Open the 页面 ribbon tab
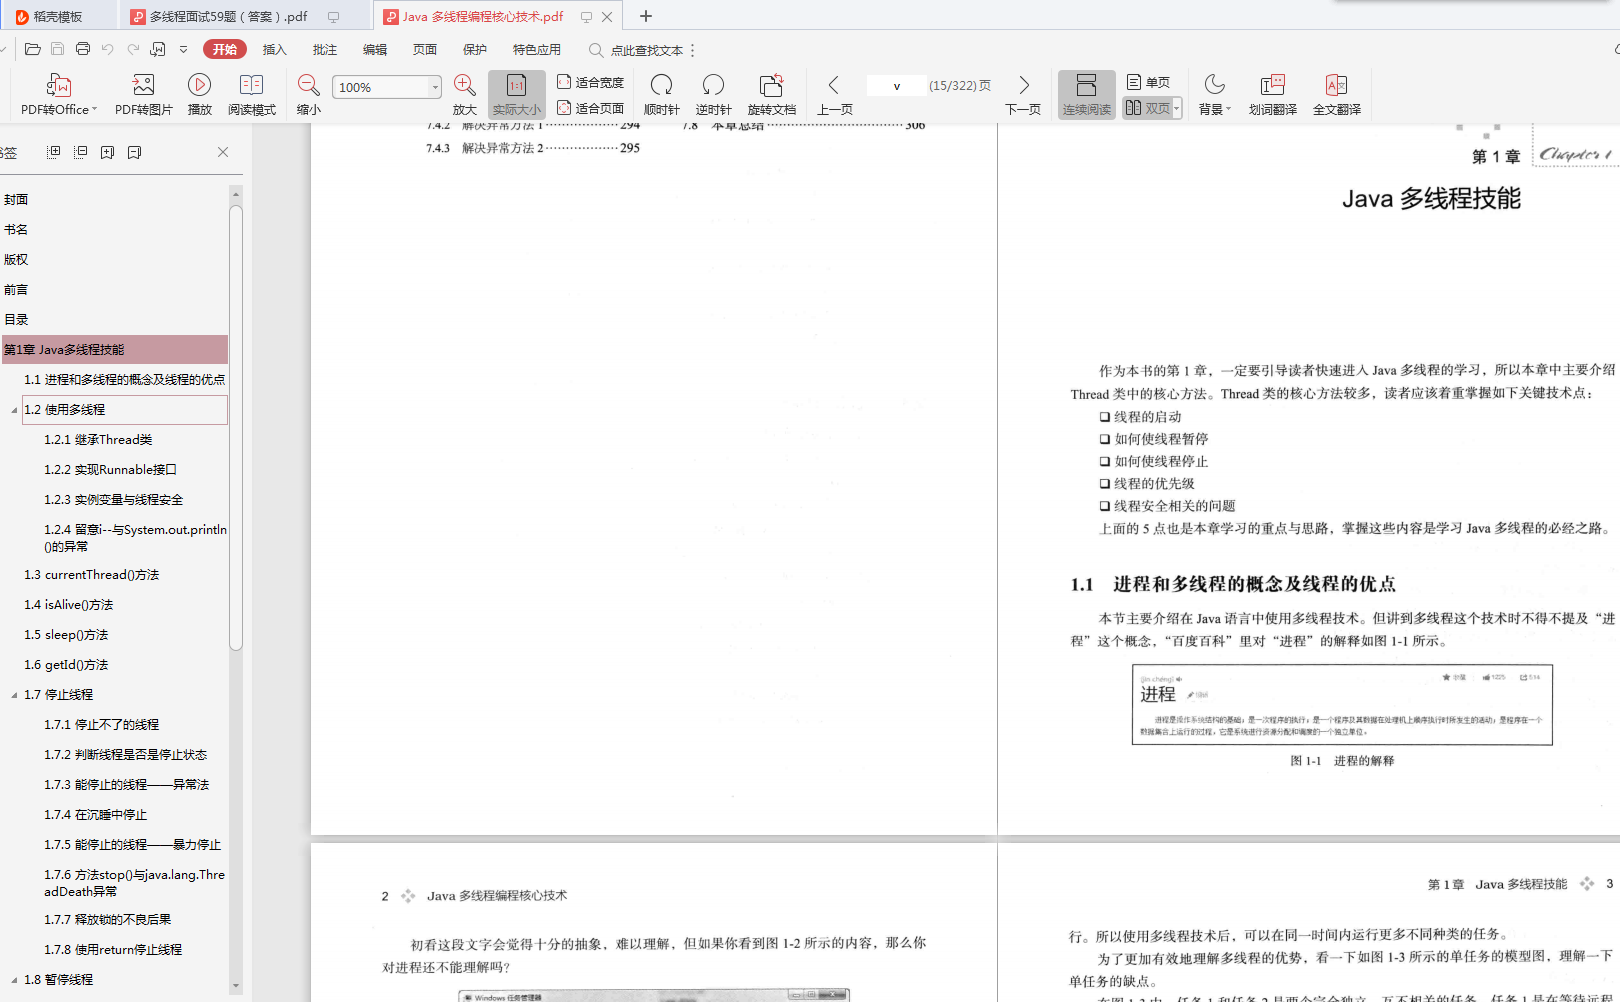Image resolution: width=1620 pixels, height=1002 pixels. (424, 49)
